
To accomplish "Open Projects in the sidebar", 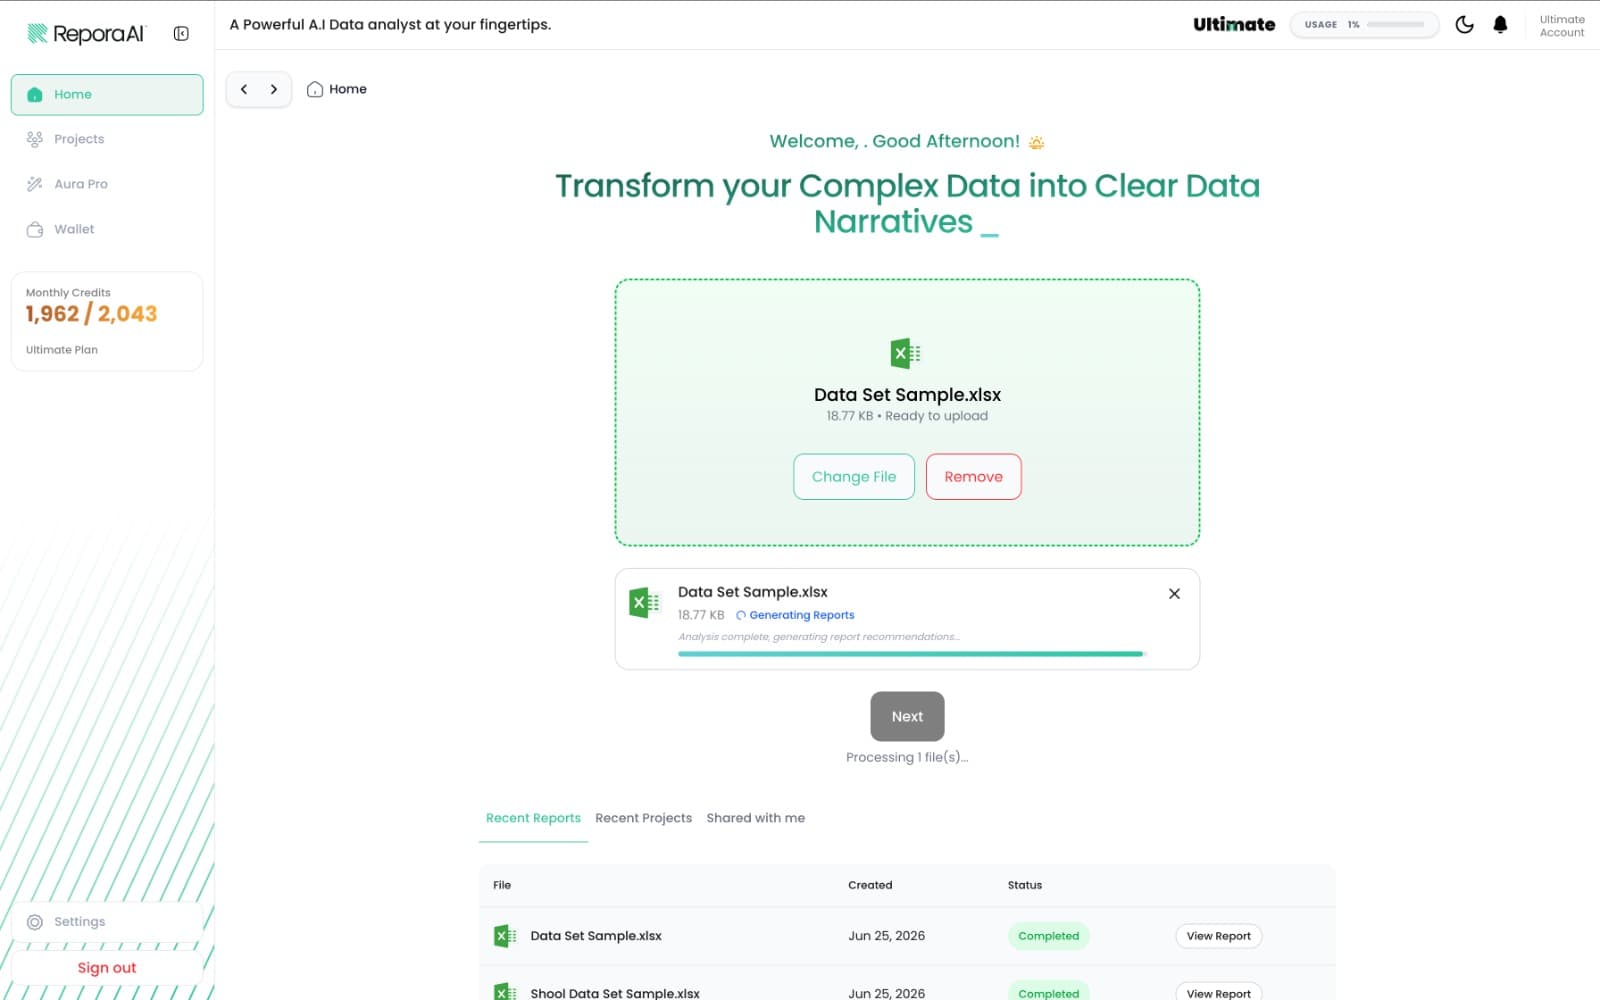I will 107,139.
